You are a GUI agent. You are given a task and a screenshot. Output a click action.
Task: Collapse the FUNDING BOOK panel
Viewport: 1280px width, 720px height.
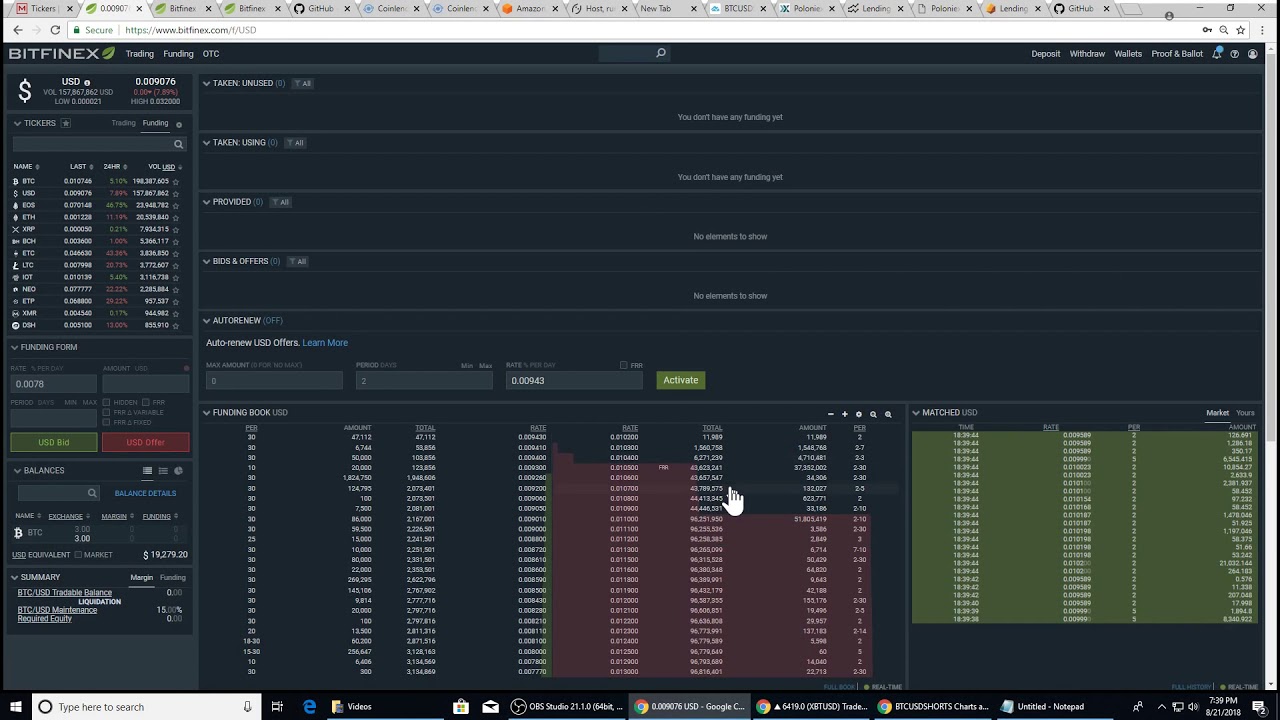click(x=206, y=412)
